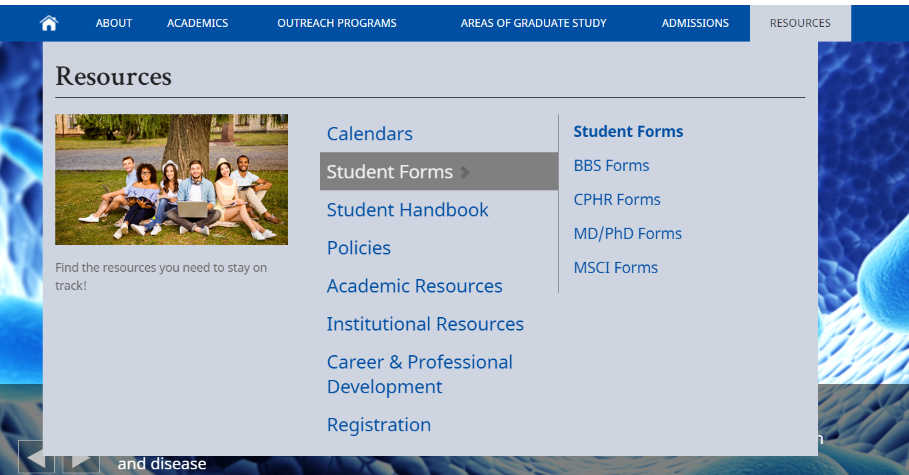Click the home icon in navigation bar

point(48,23)
